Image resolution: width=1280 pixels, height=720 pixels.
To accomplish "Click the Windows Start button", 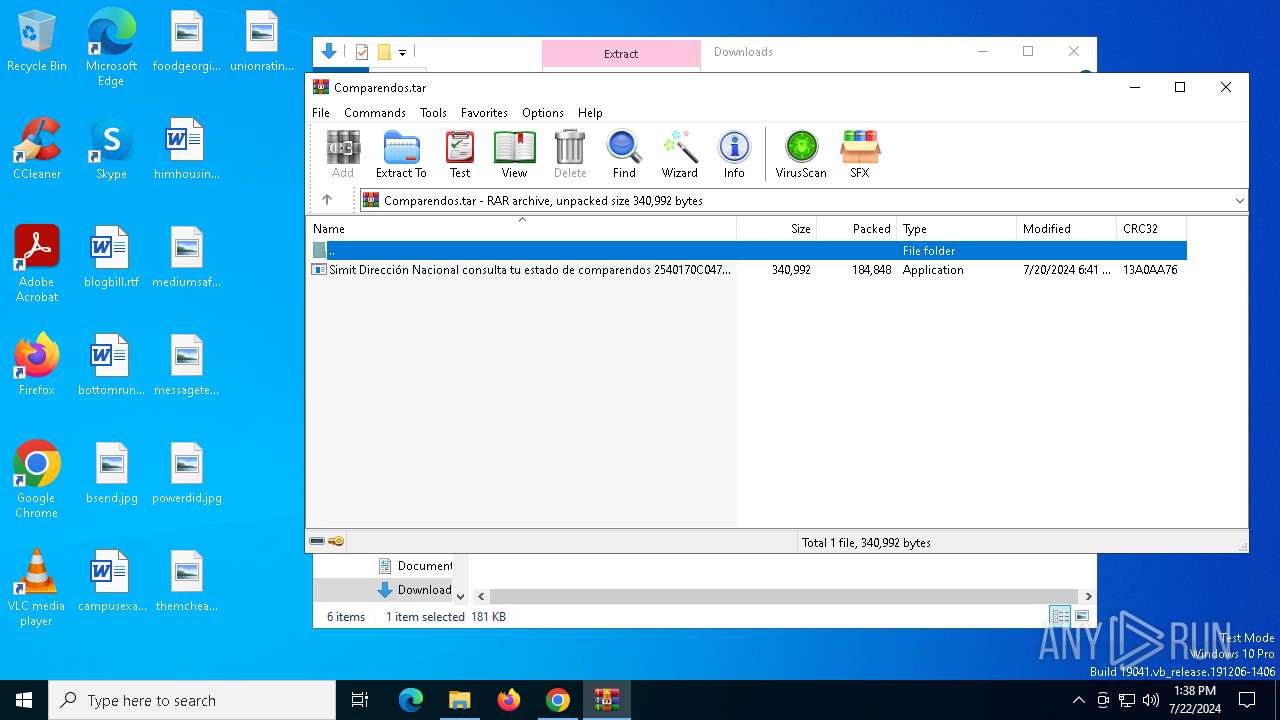I will pos(24,700).
